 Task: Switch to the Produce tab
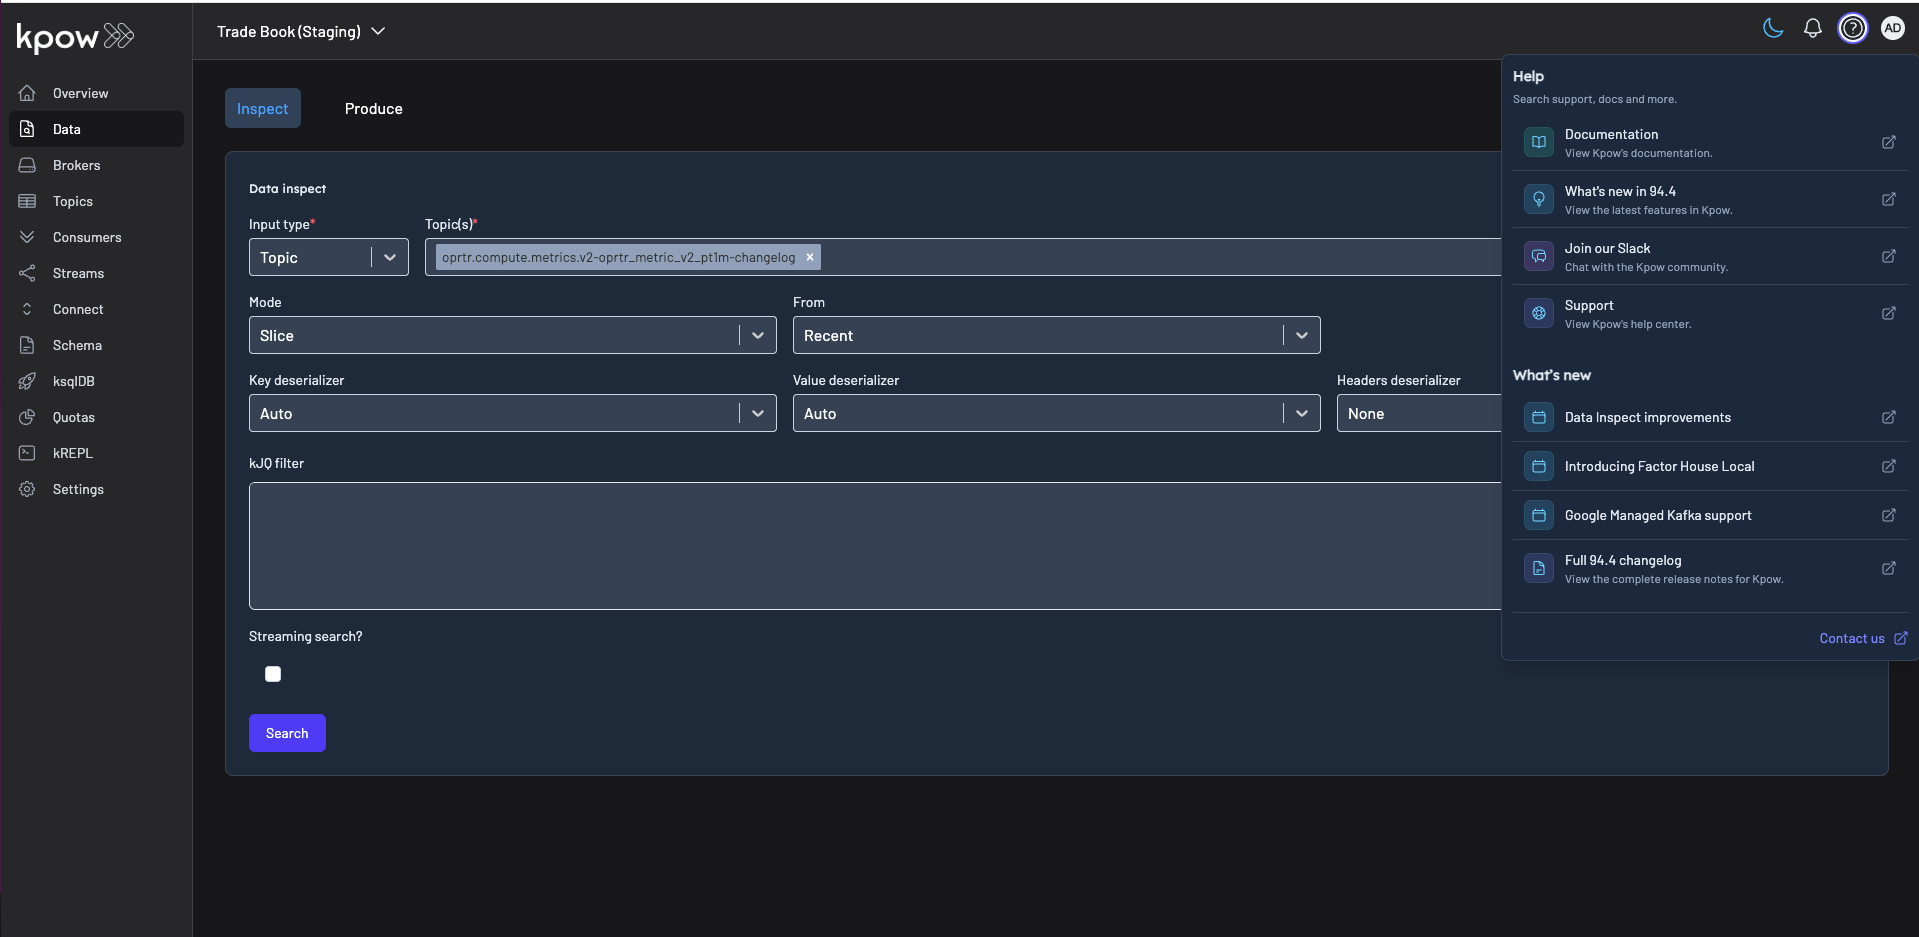tap(373, 108)
